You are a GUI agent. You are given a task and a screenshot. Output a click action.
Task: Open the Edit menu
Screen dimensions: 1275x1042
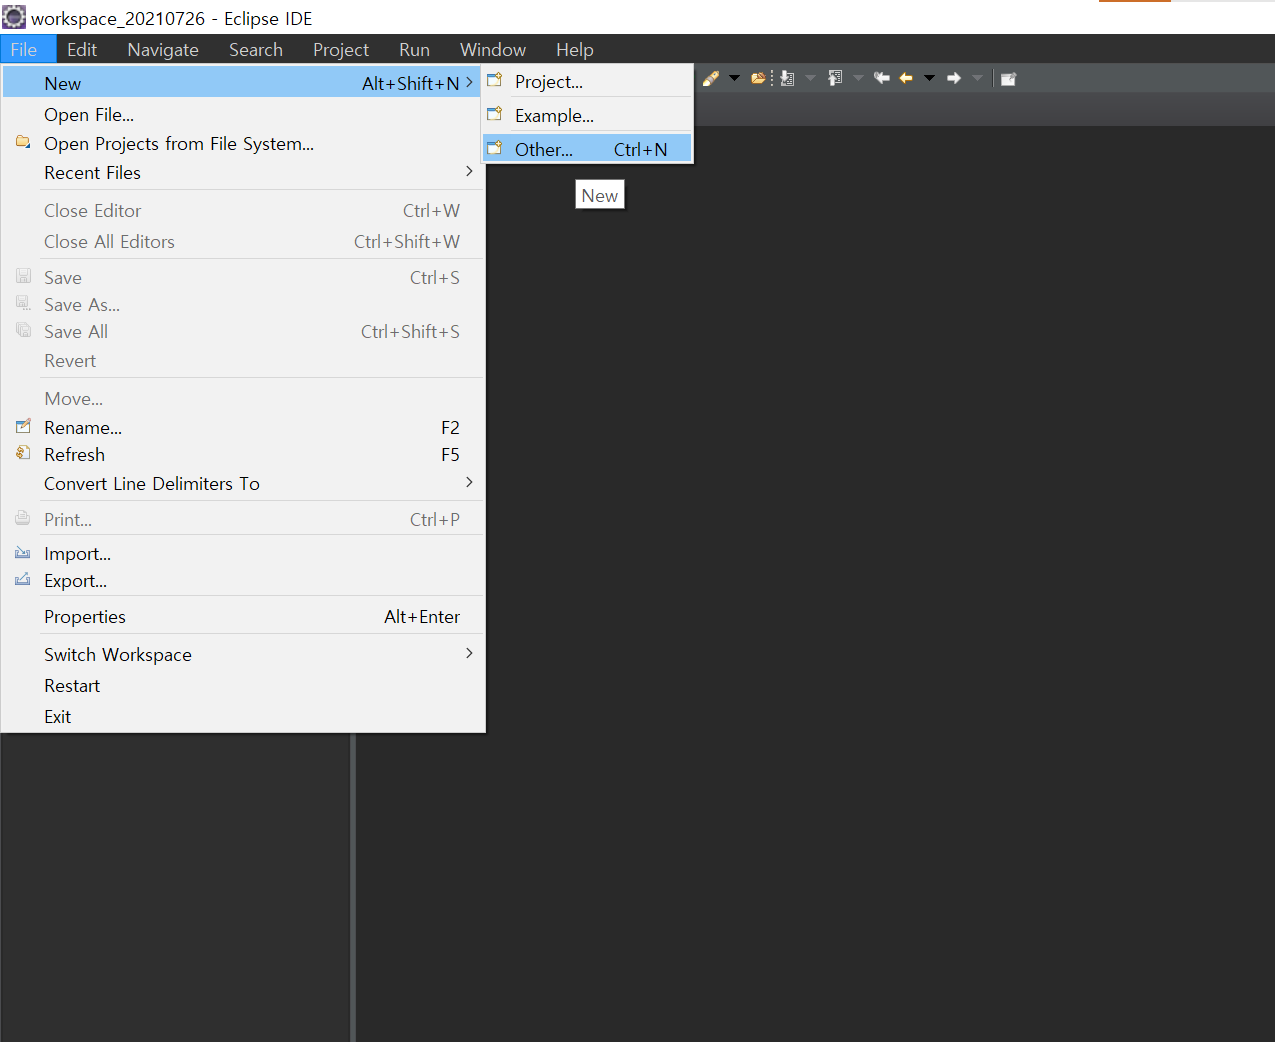tap(82, 49)
